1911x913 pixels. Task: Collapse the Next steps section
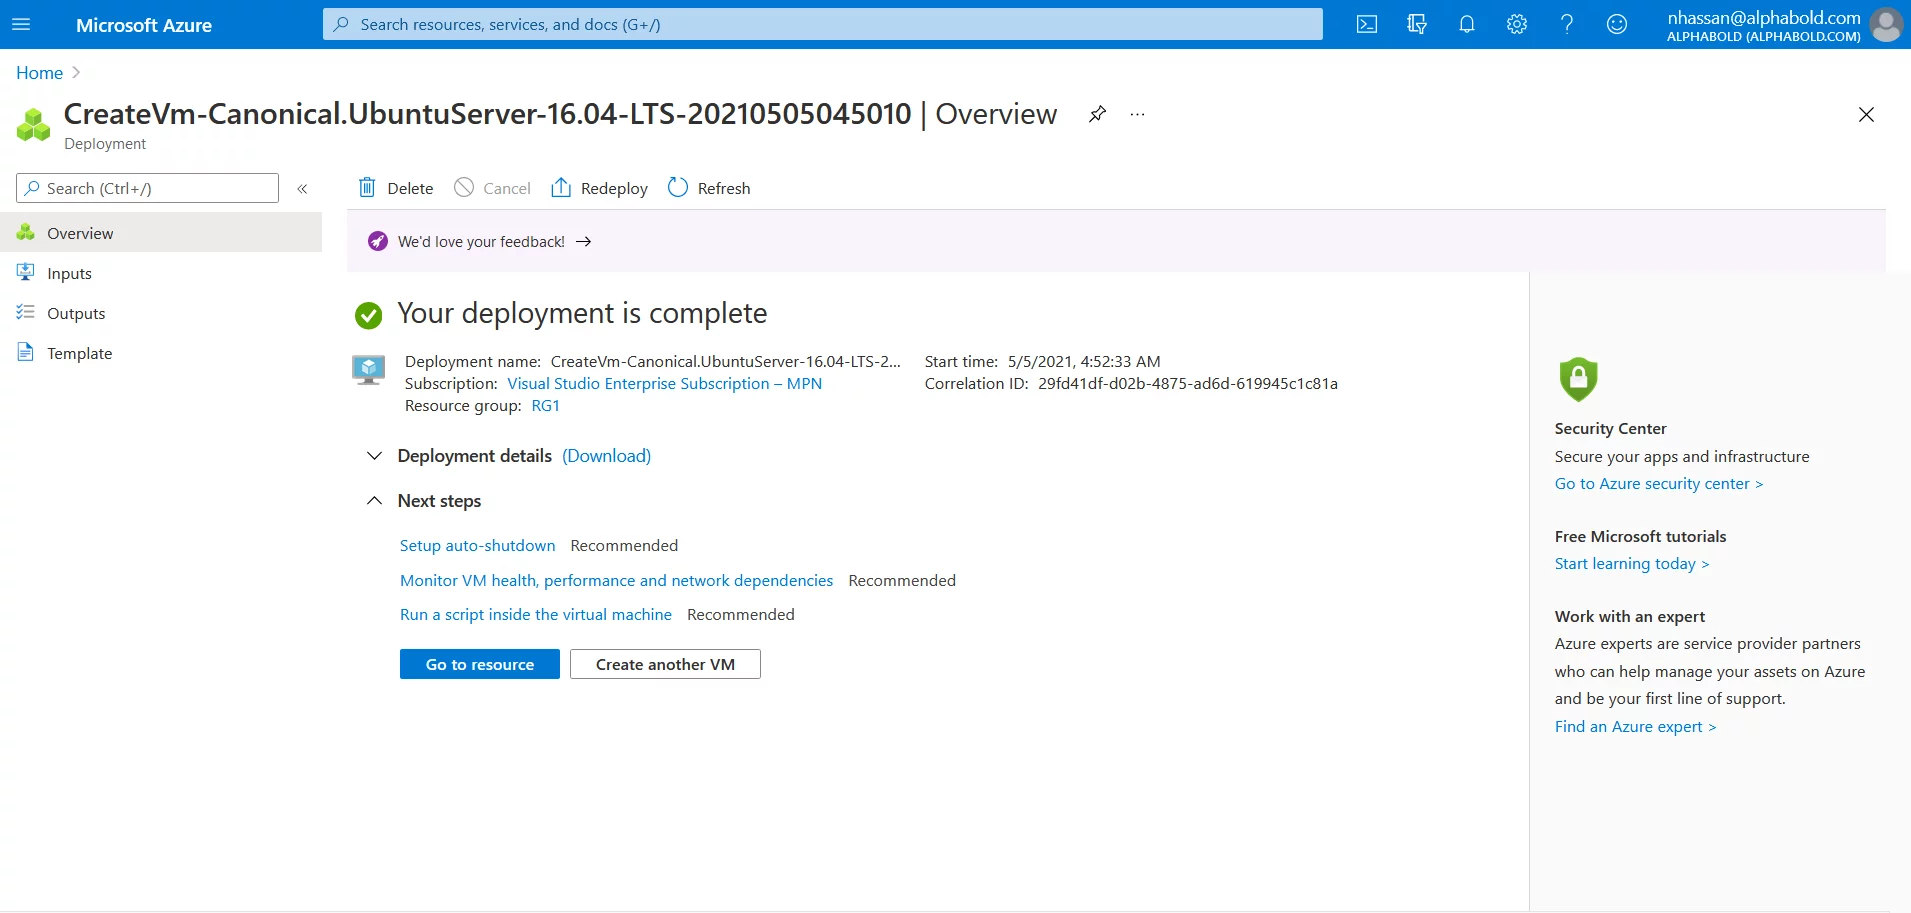(374, 500)
